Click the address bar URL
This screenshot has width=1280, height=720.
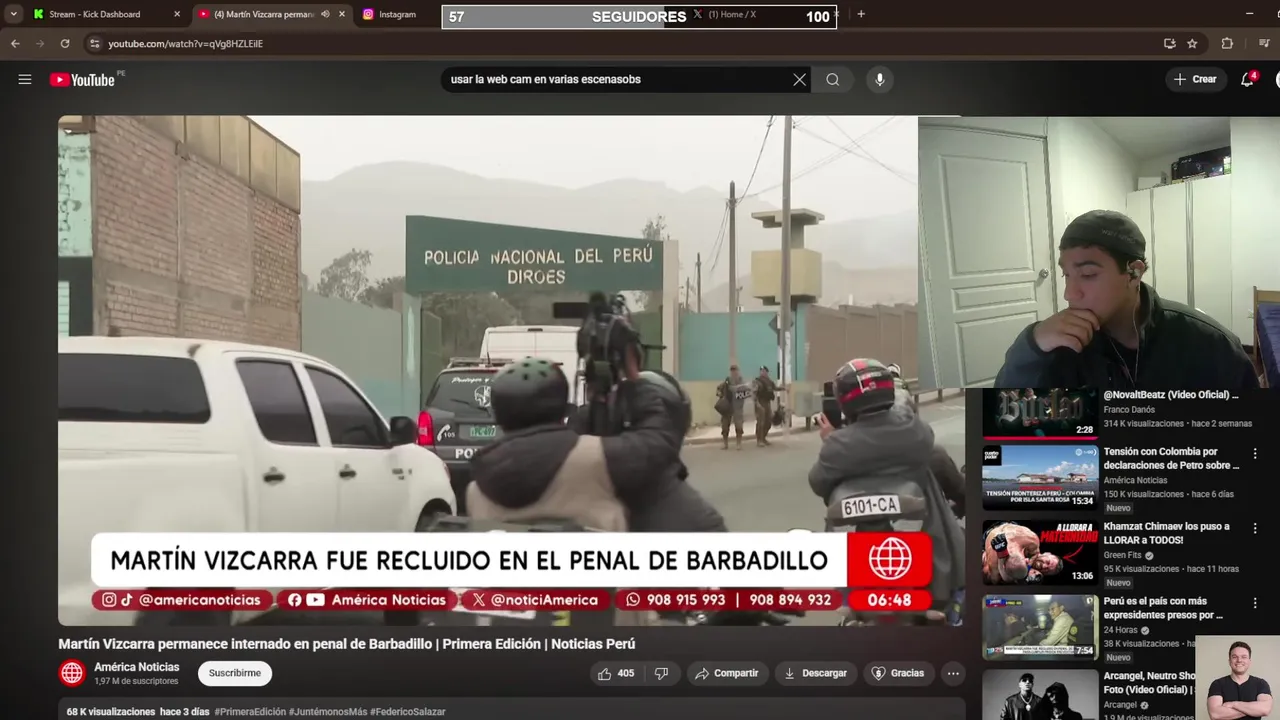pyautogui.click(x=185, y=44)
